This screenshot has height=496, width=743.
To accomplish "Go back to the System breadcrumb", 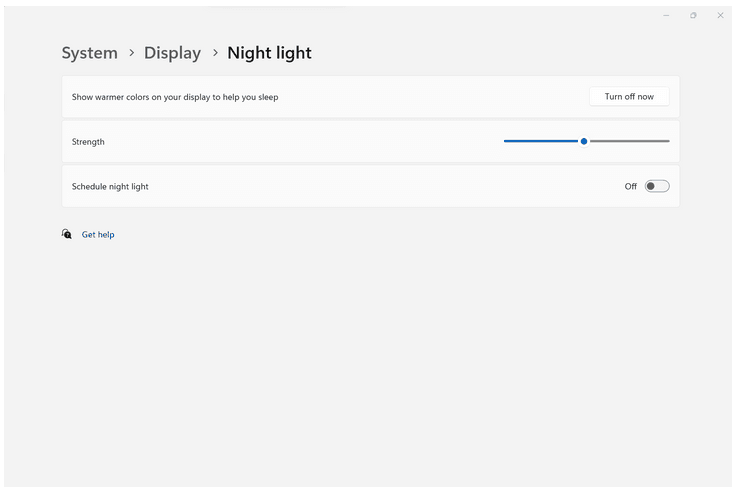I will 90,53.
